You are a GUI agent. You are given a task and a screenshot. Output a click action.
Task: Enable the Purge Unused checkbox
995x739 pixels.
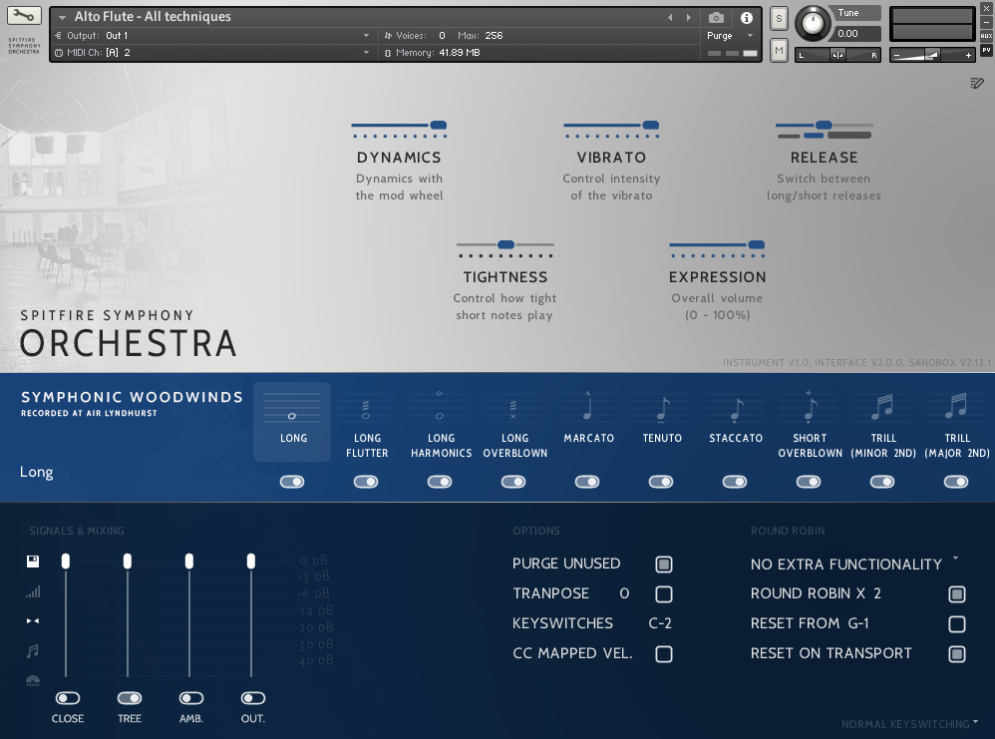click(x=664, y=564)
